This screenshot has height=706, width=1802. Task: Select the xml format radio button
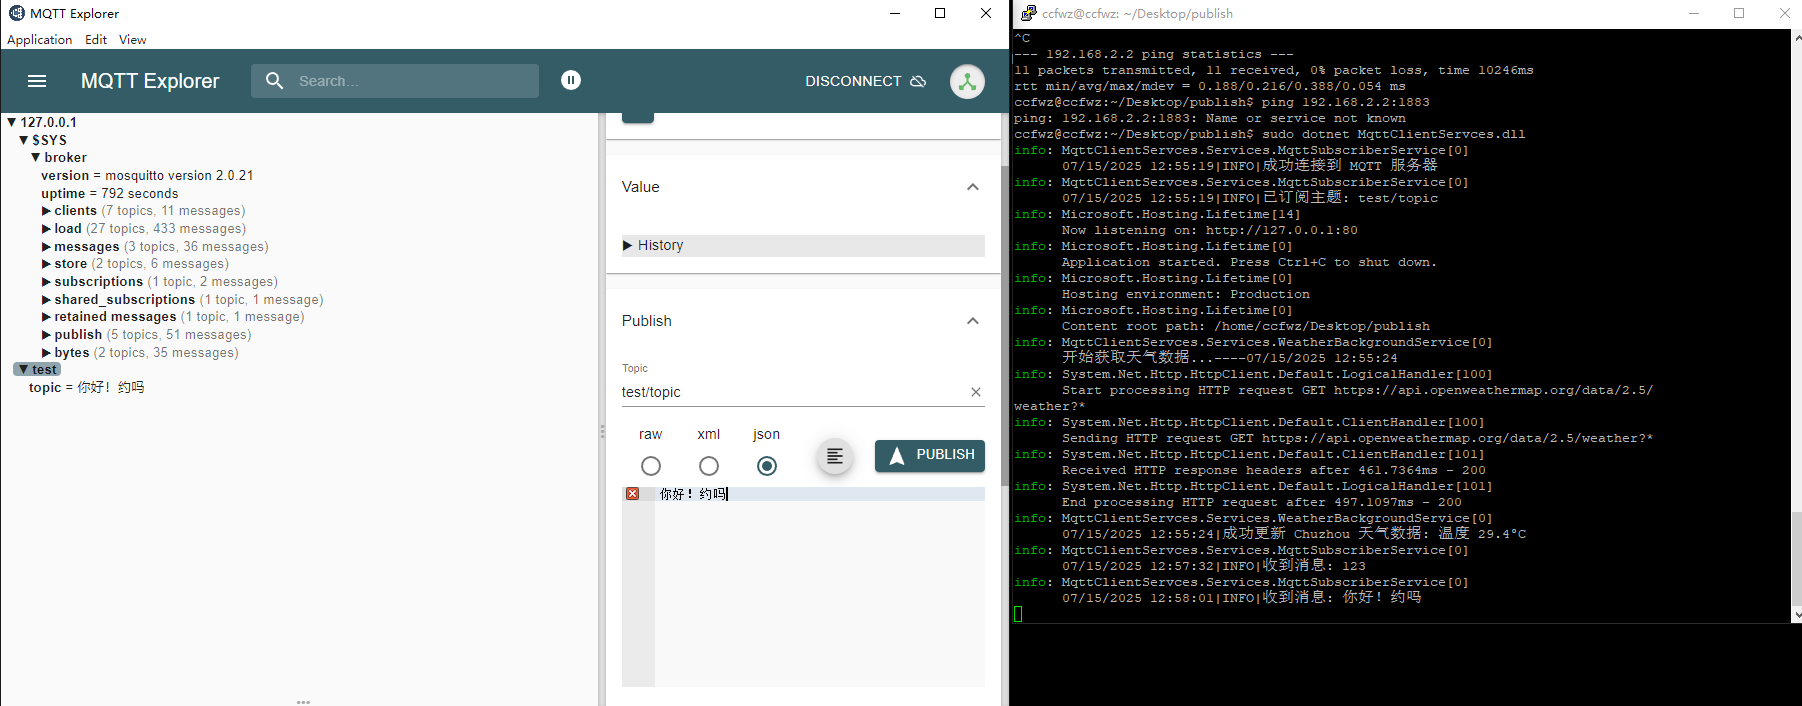[709, 466]
